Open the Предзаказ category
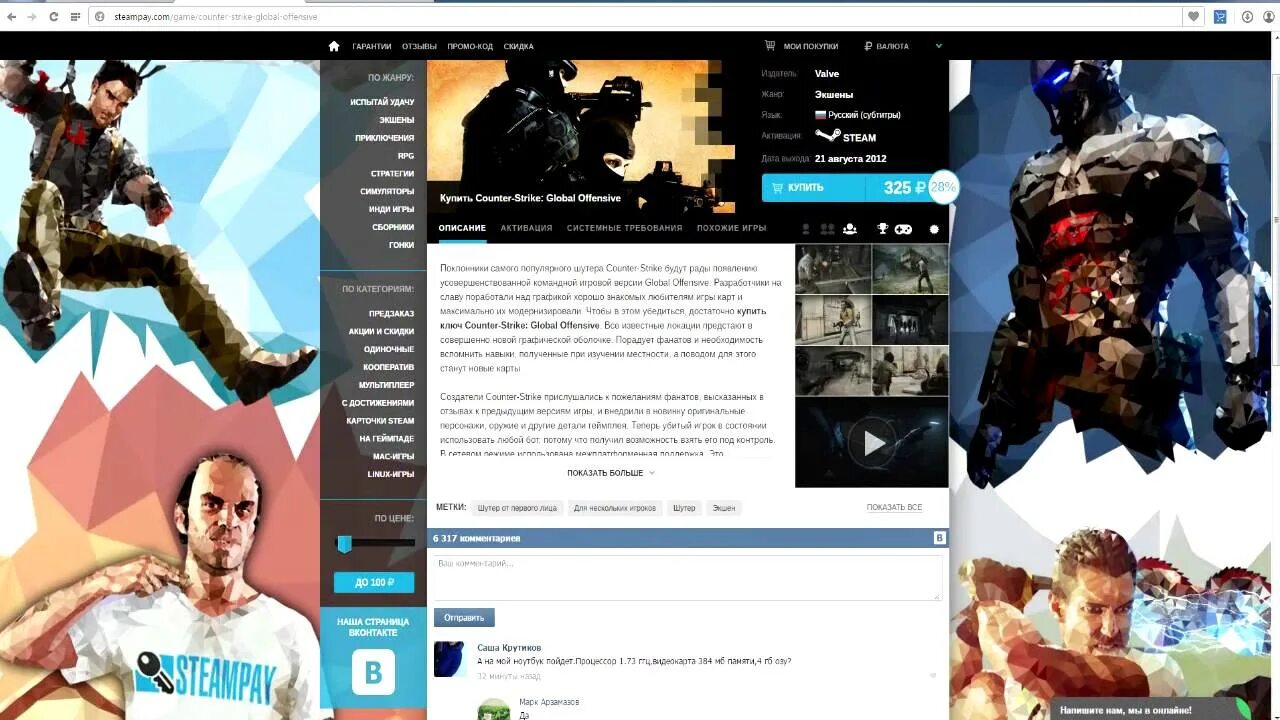Screen dimensions: 1280x720 coord(391,313)
